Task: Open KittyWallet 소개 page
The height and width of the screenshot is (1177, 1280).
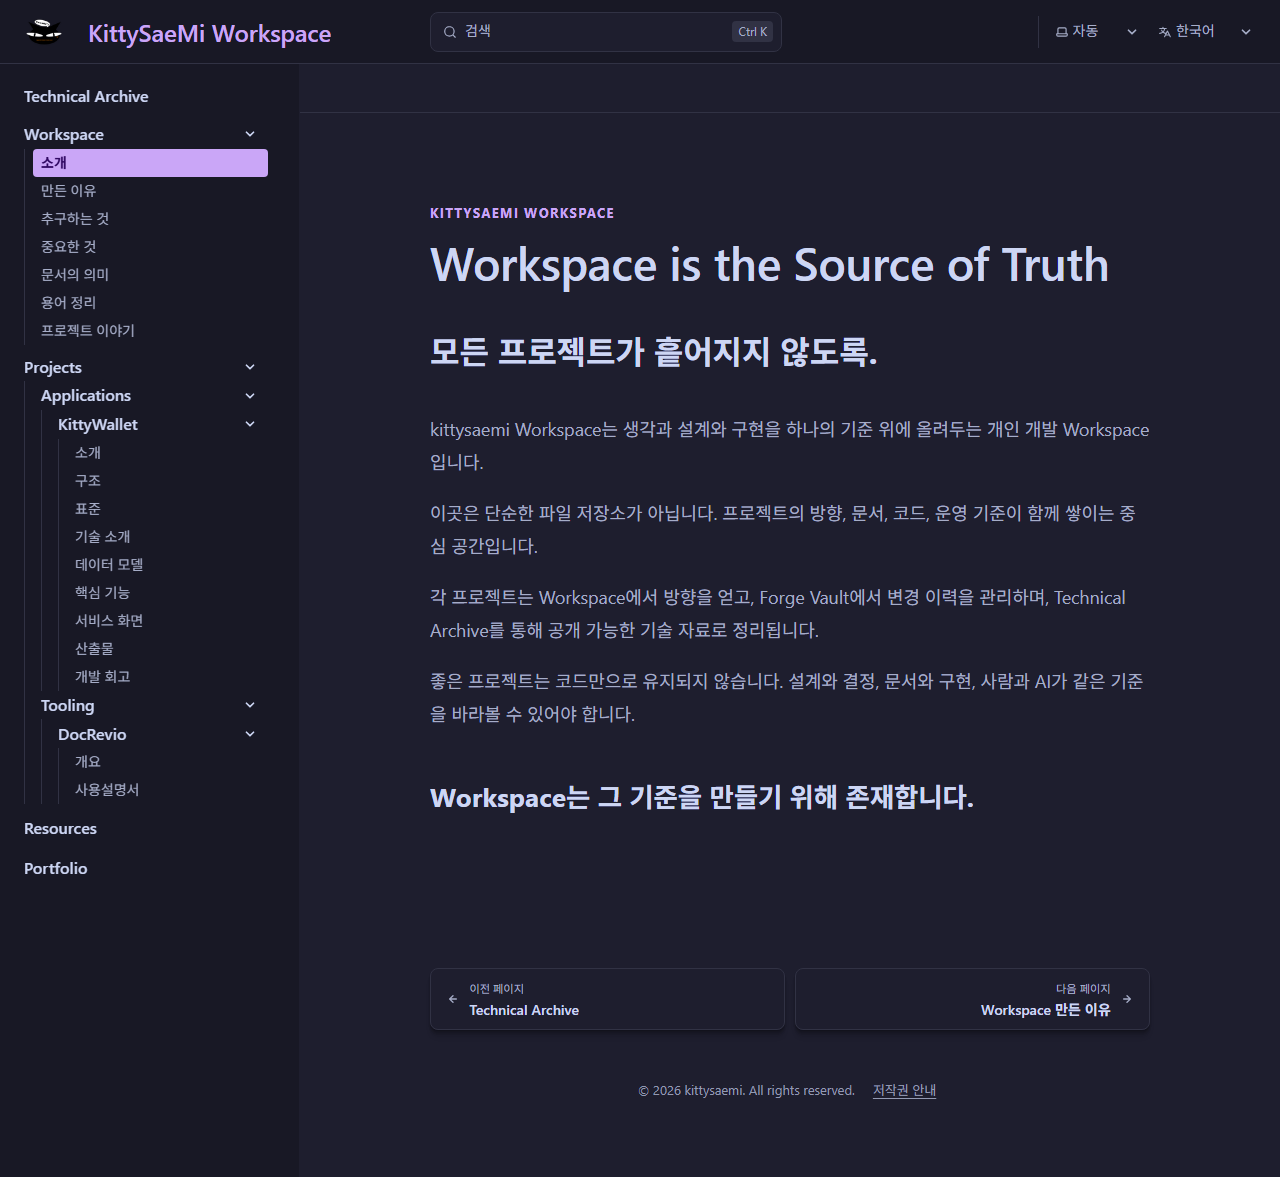Action: click(x=88, y=453)
